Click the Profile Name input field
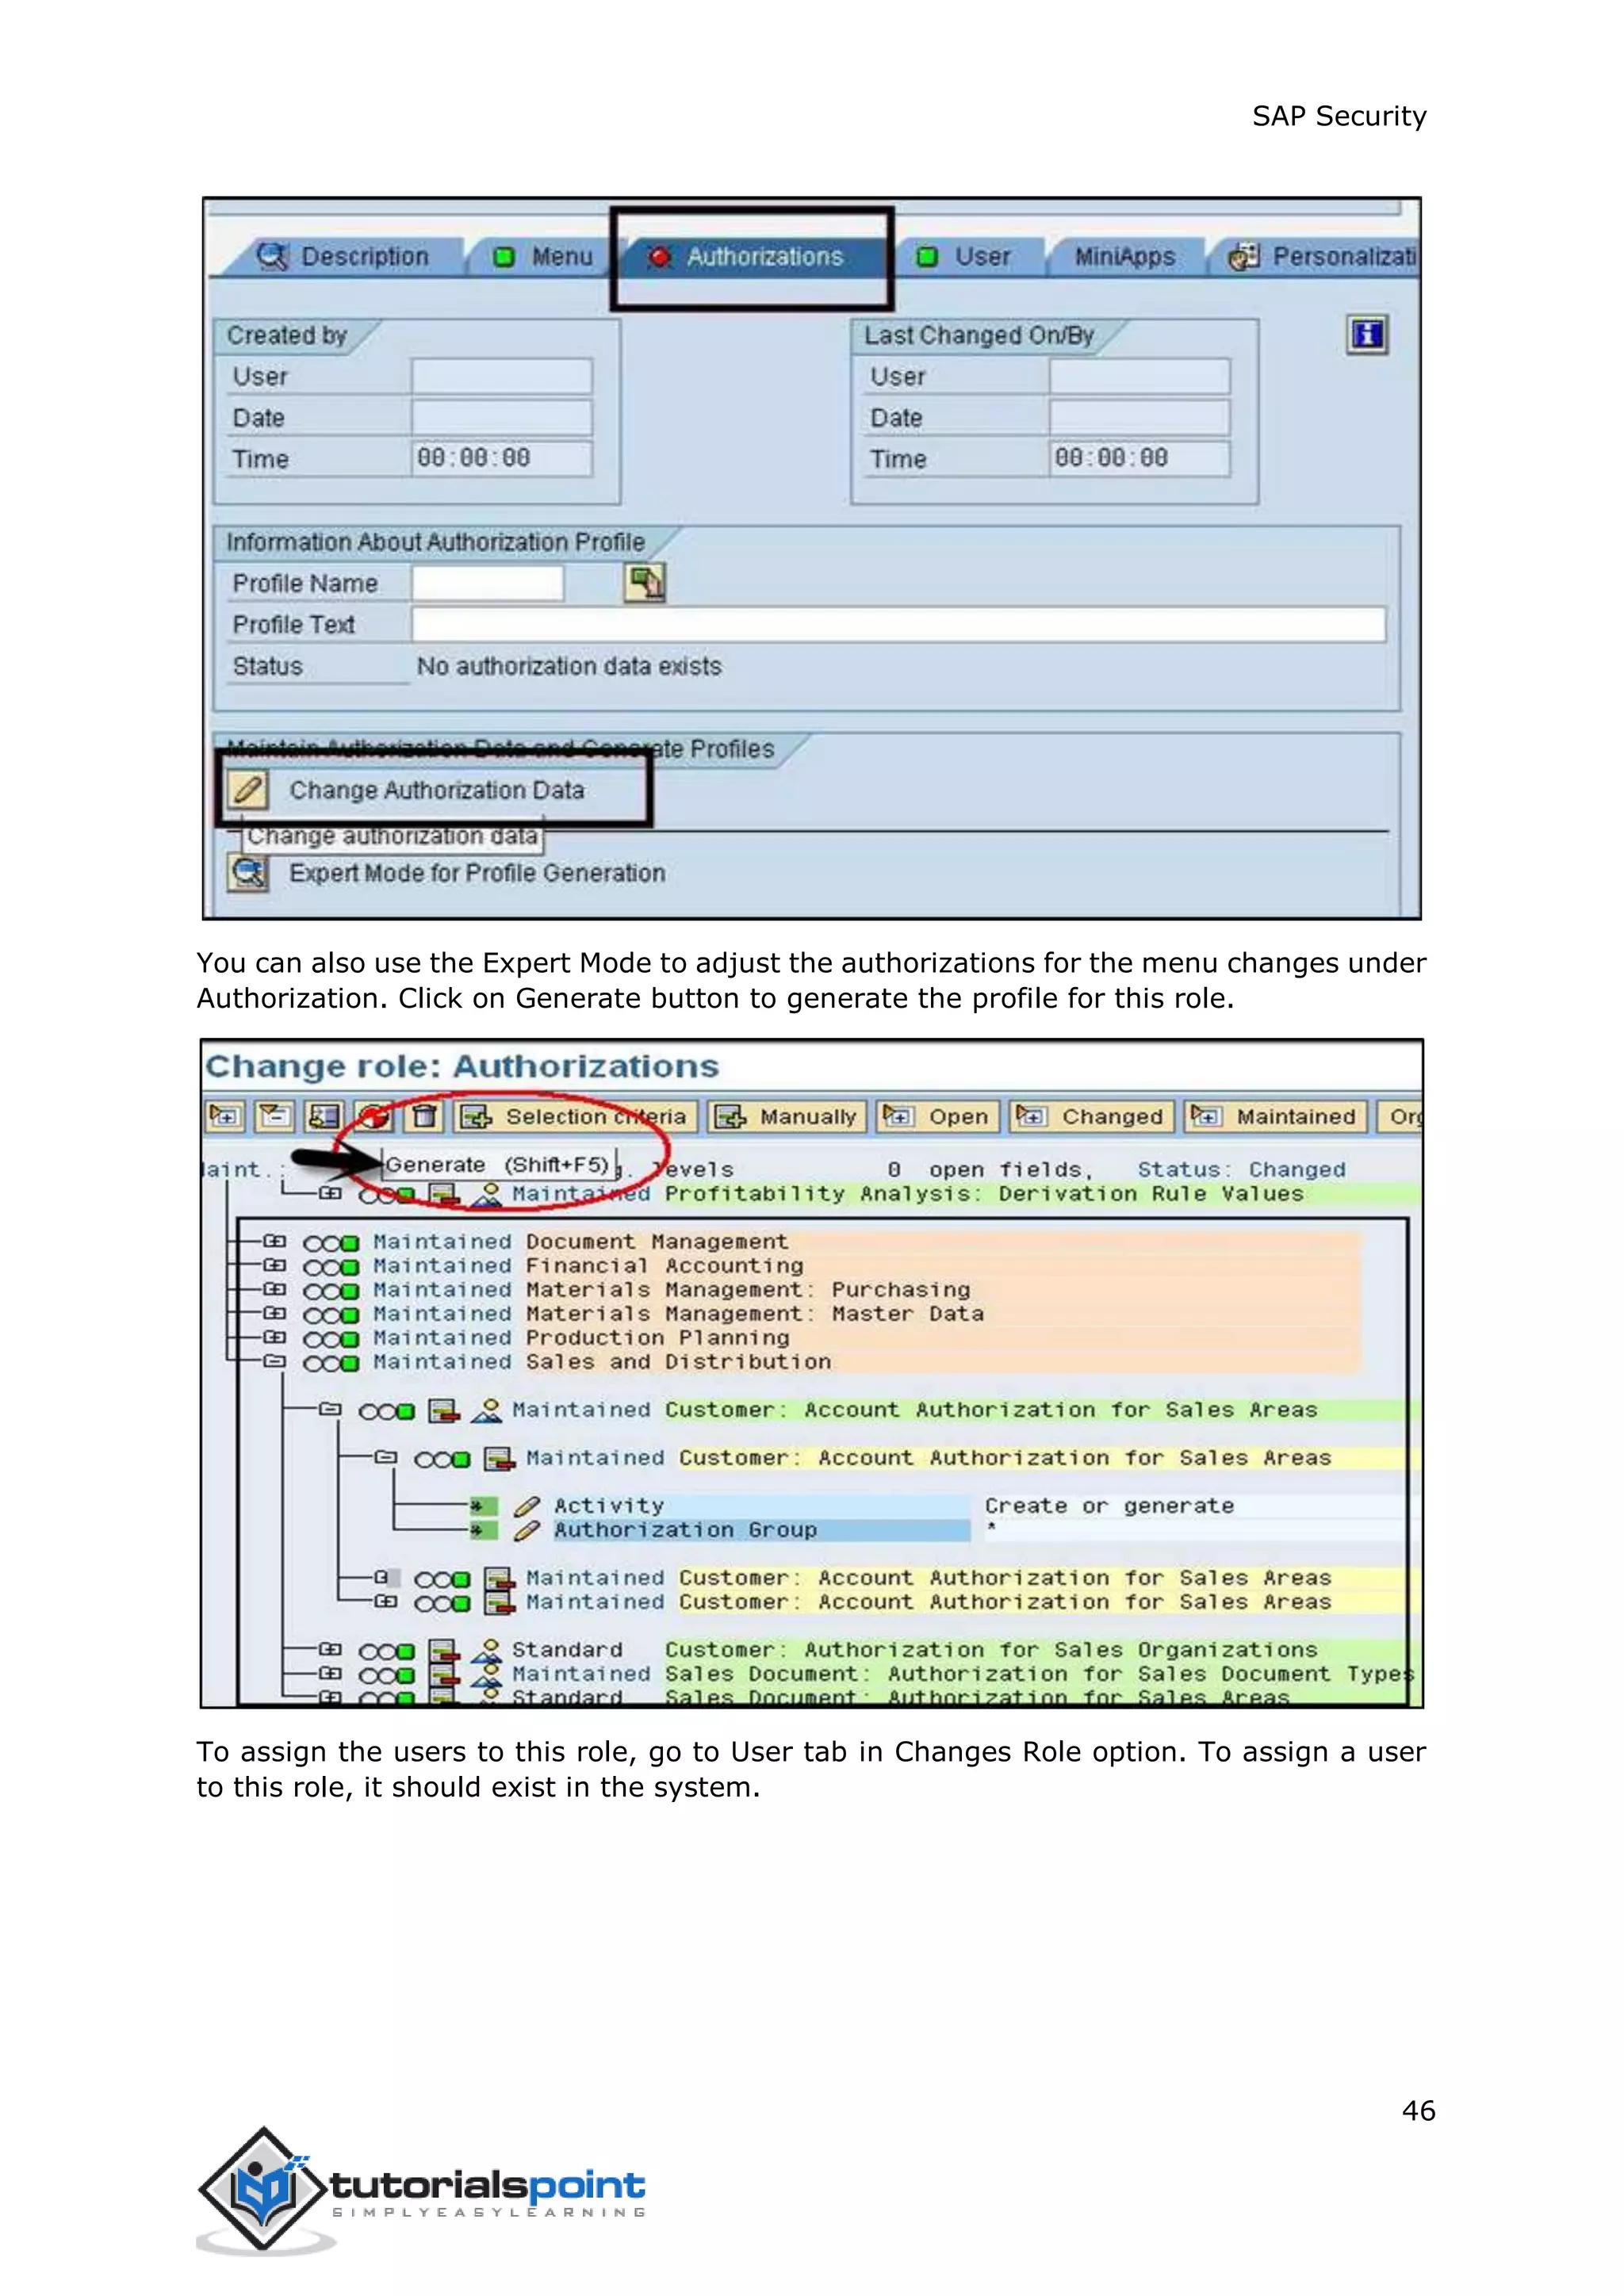 pos(487,583)
